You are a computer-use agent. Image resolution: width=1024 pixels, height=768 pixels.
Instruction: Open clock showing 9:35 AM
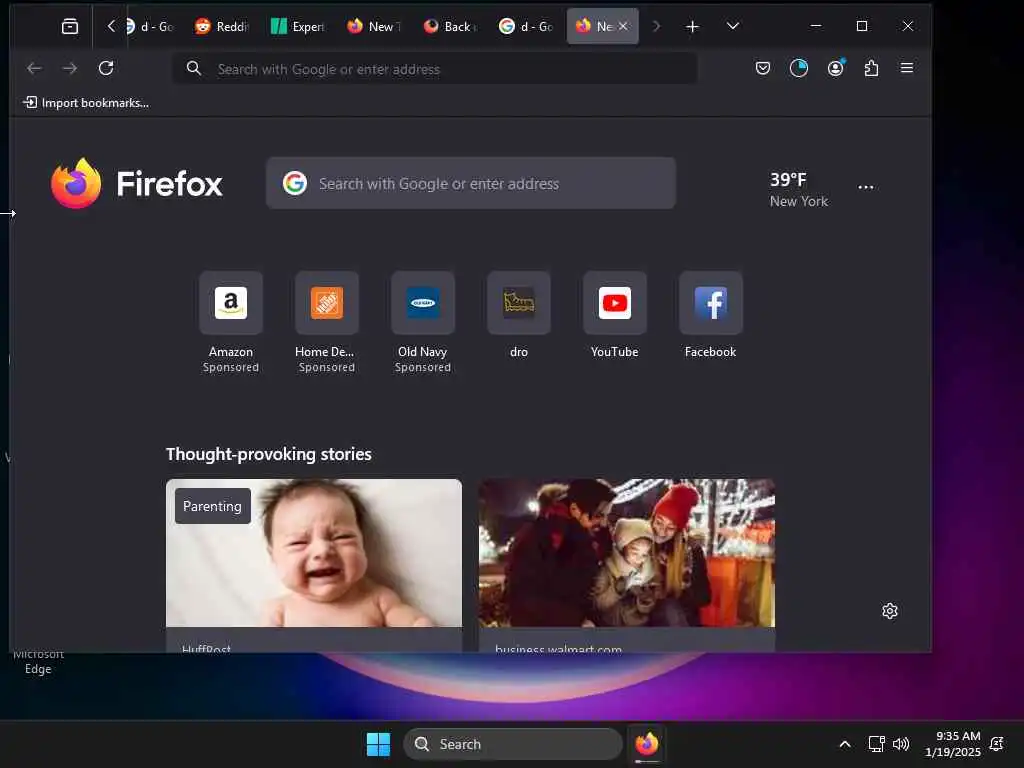click(953, 744)
